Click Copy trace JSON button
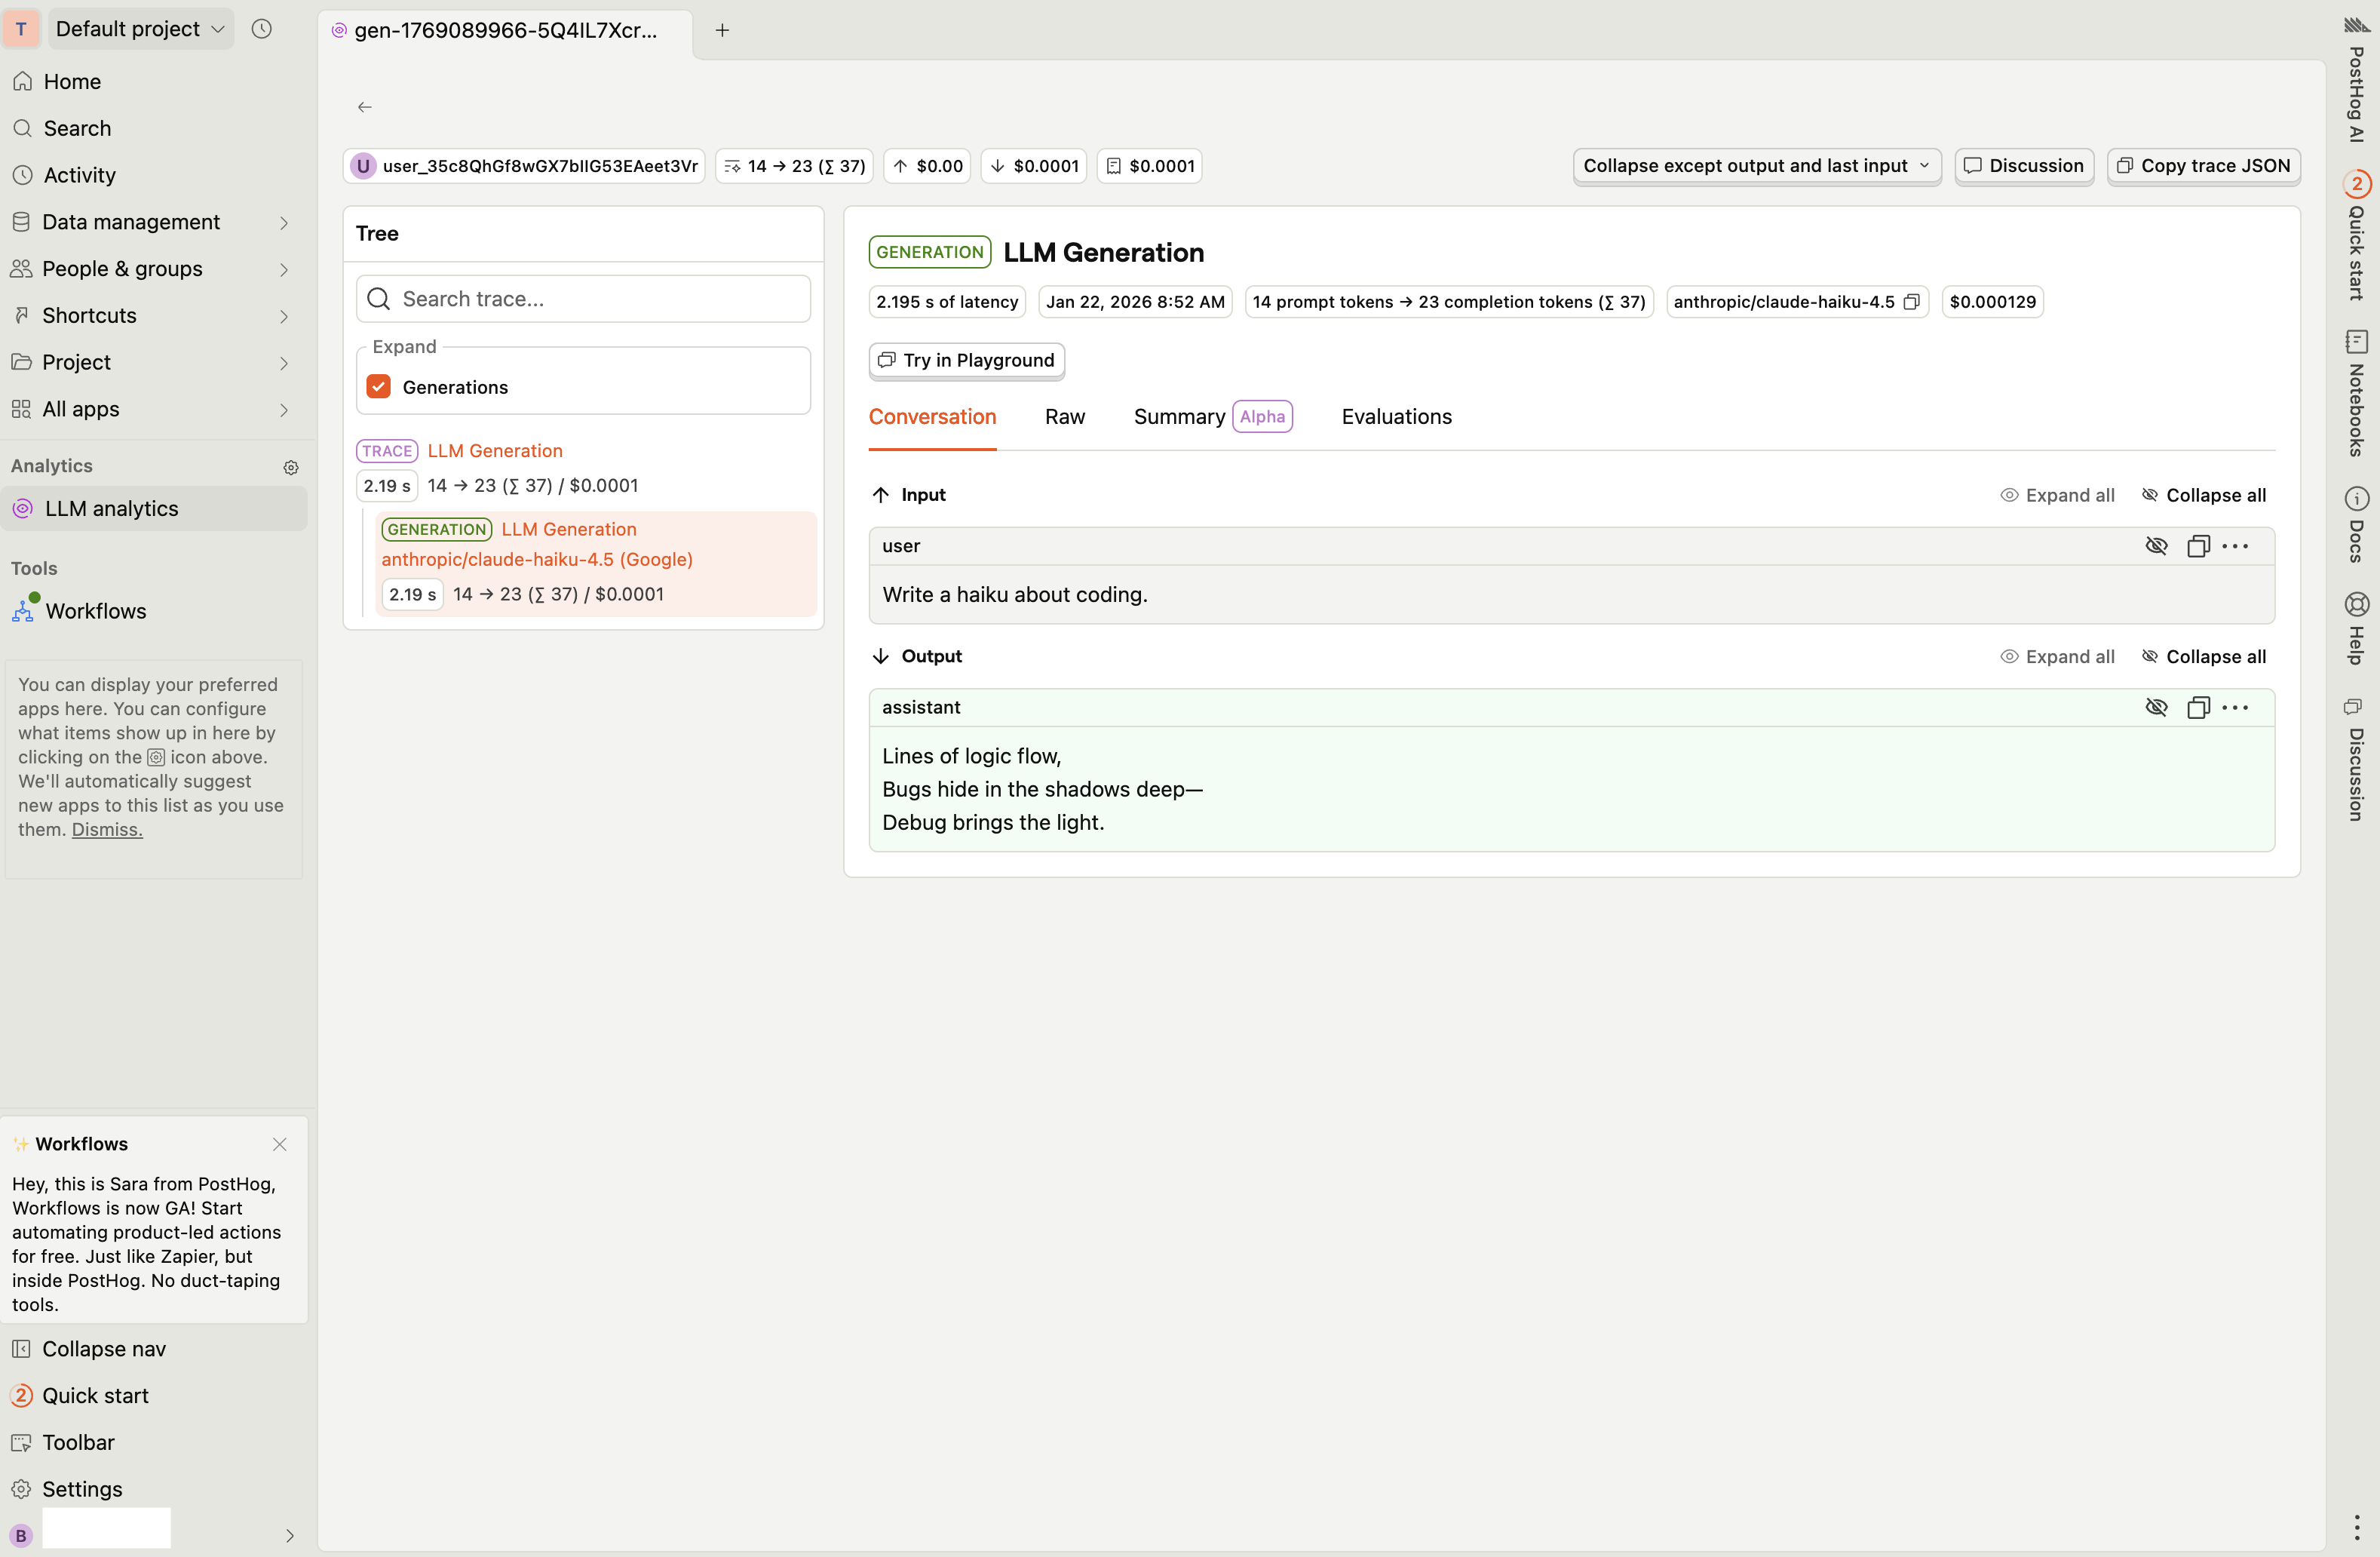 click(x=2203, y=166)
